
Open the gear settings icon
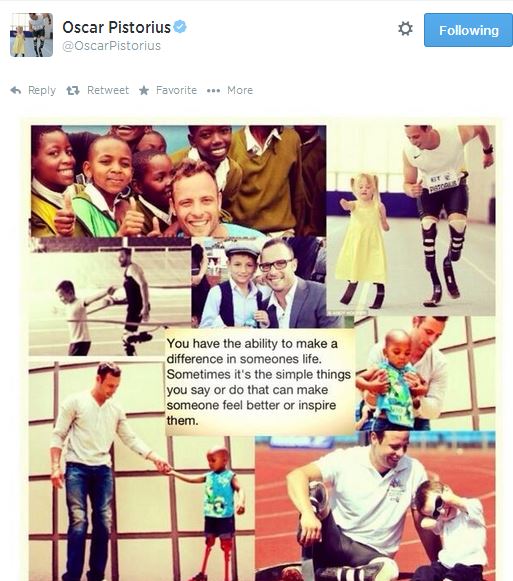[405, 29]
